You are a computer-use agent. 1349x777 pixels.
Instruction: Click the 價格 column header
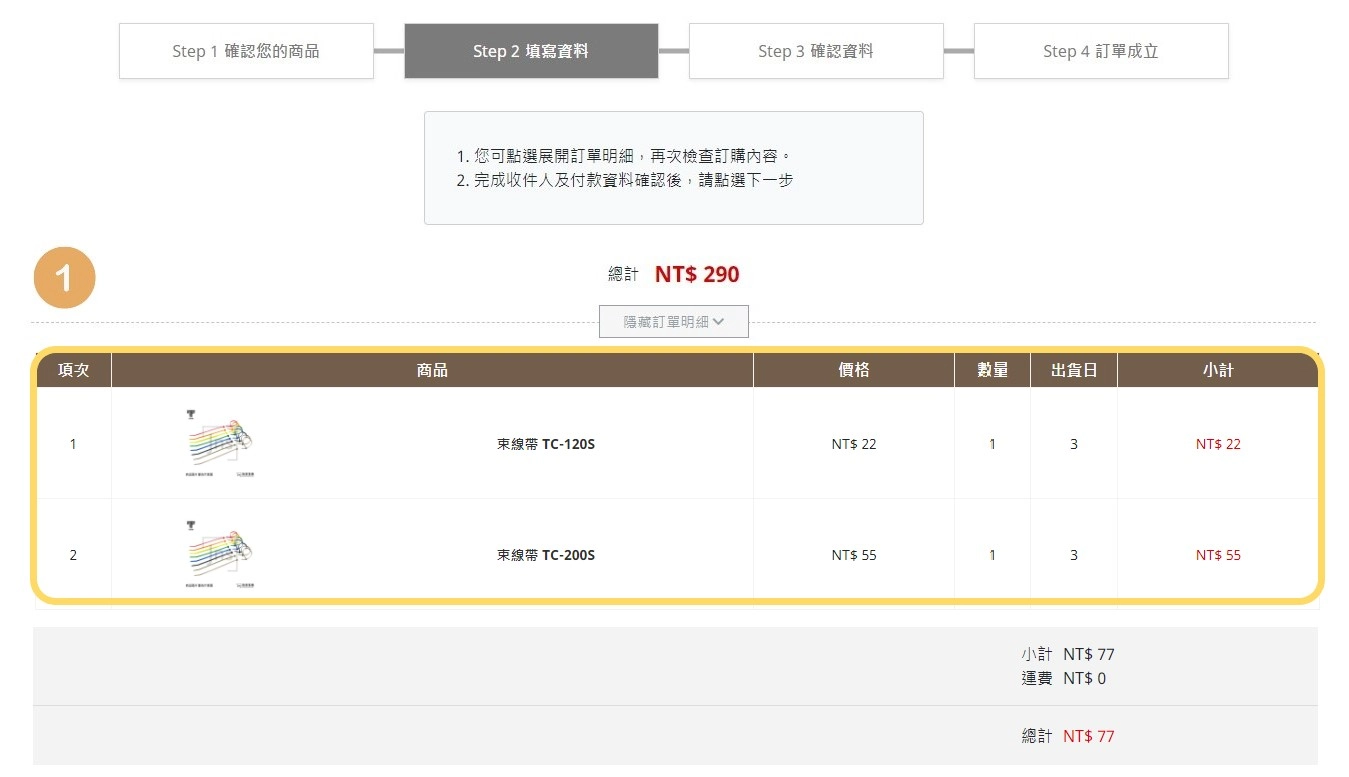tap(853, 370)
